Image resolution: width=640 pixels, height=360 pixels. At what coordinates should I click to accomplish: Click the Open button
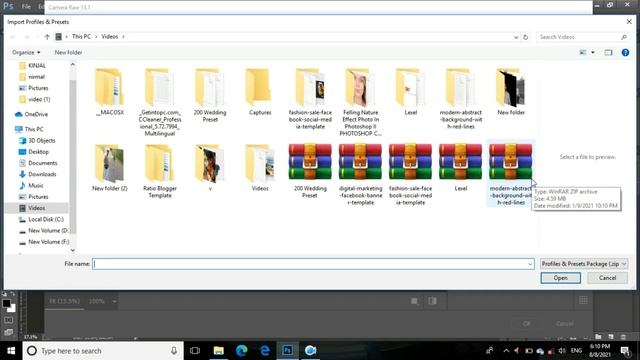pyautogui.click(x=560, y=278)
